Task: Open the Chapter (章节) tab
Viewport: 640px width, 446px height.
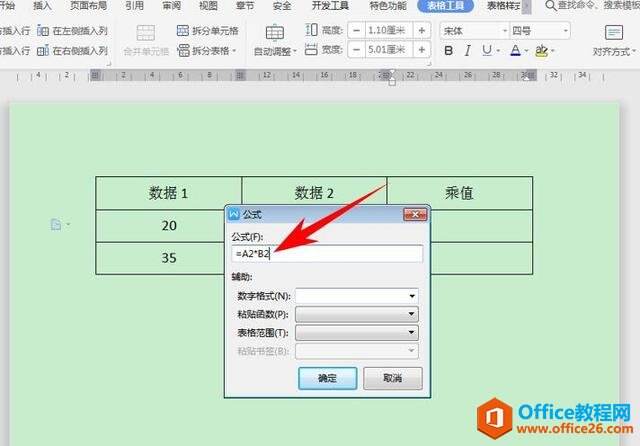Action: point(245,6)
